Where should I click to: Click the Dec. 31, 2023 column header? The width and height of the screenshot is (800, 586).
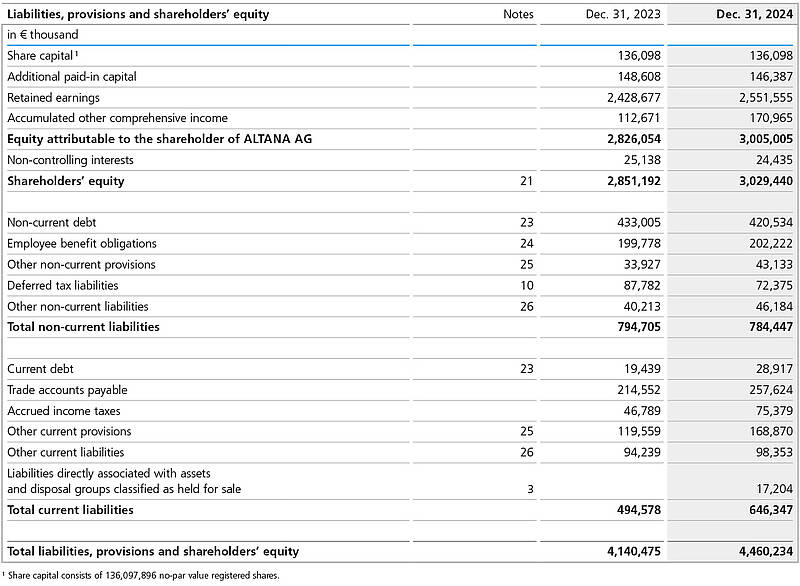(623, 15)
